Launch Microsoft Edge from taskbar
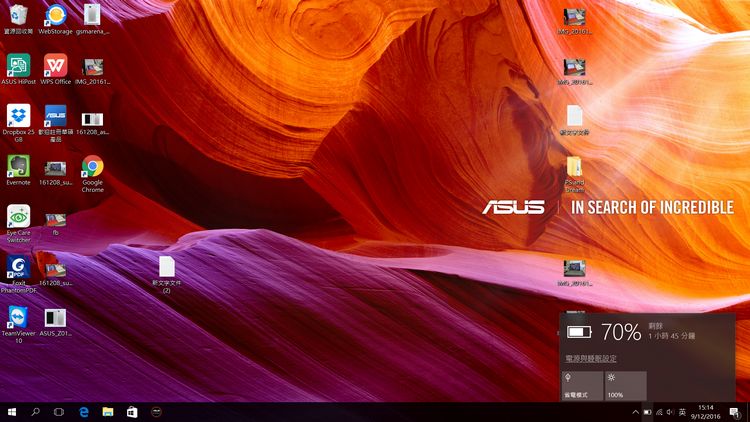Viewport: 750px width, 422px height. 84,412
